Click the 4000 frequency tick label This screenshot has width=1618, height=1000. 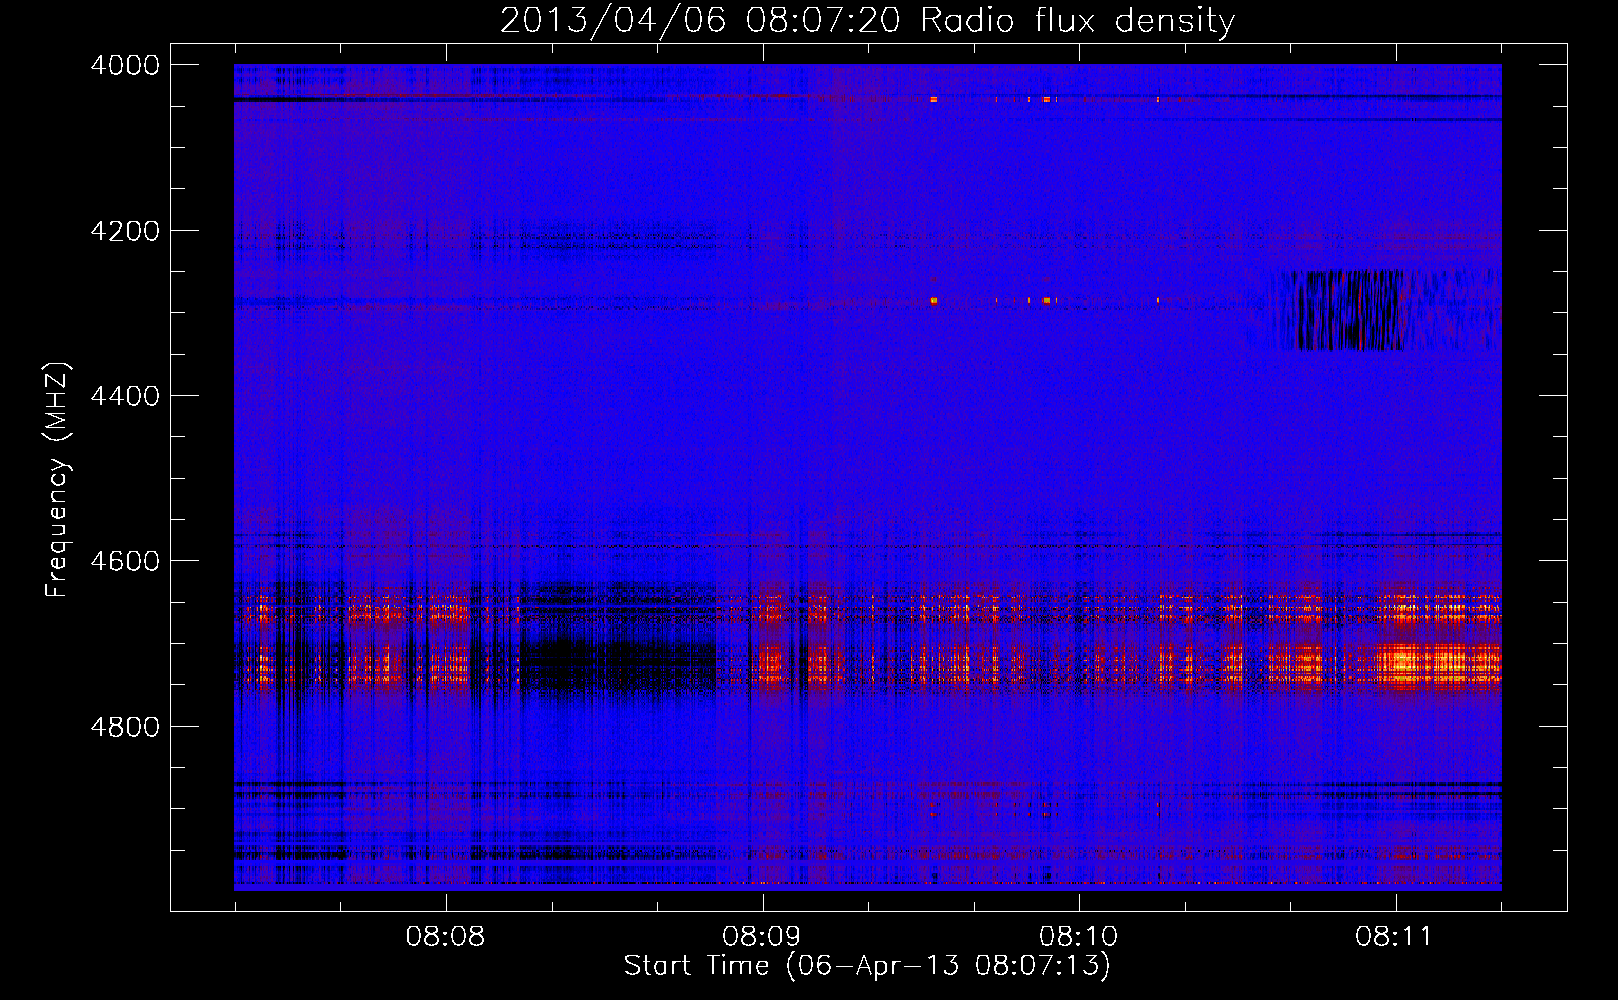[125, 65]
